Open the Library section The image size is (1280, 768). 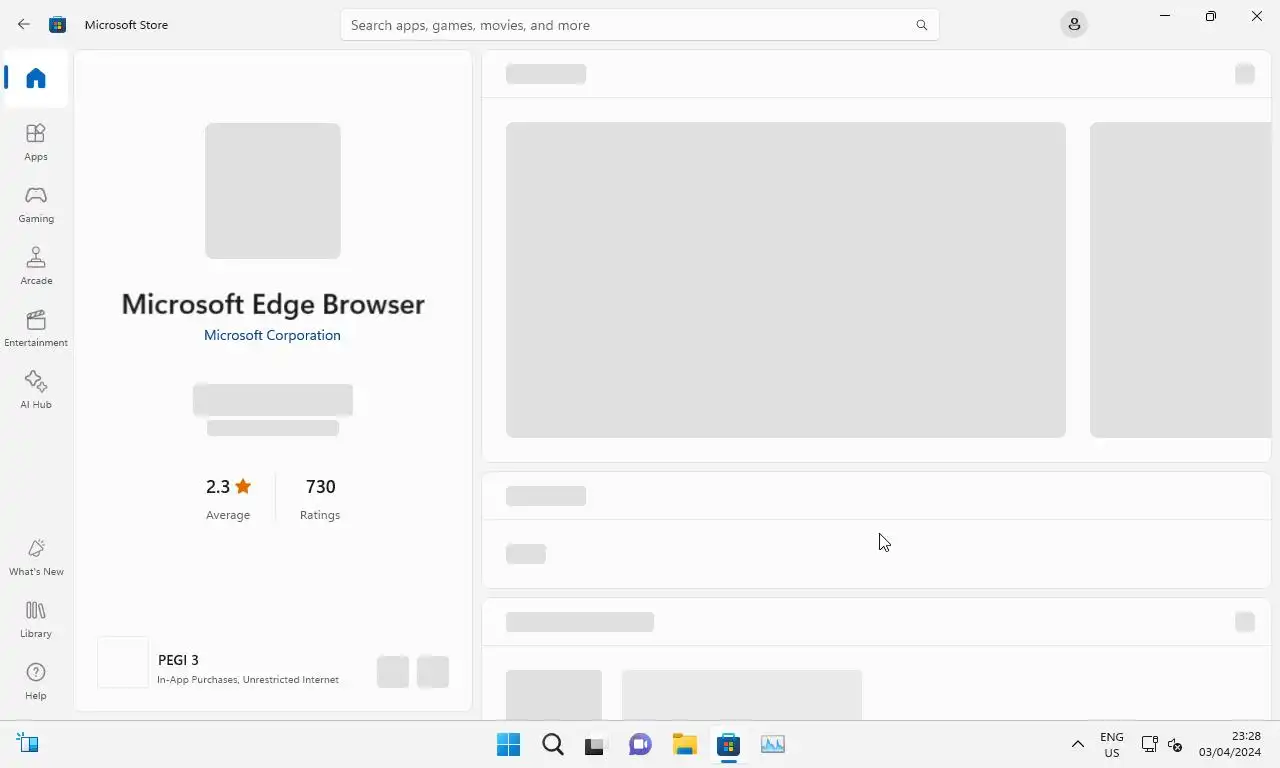click(36, 619)
